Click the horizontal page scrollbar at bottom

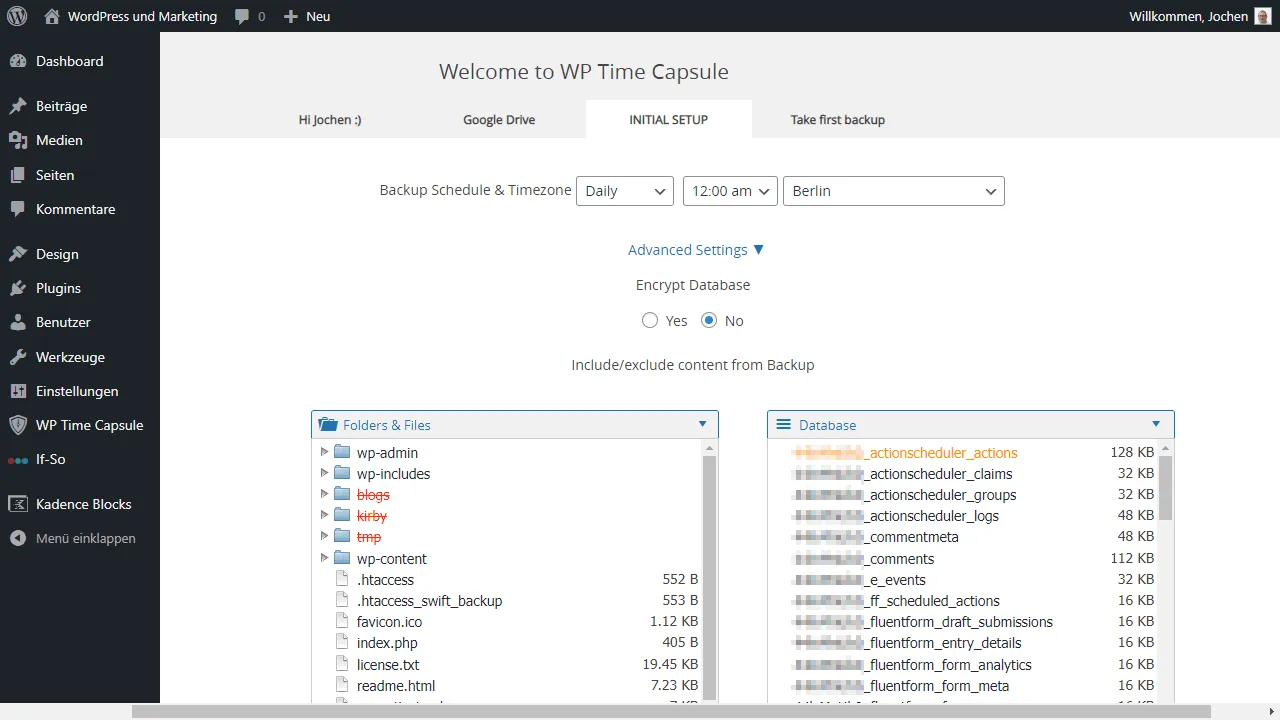[x=671, y=712]
